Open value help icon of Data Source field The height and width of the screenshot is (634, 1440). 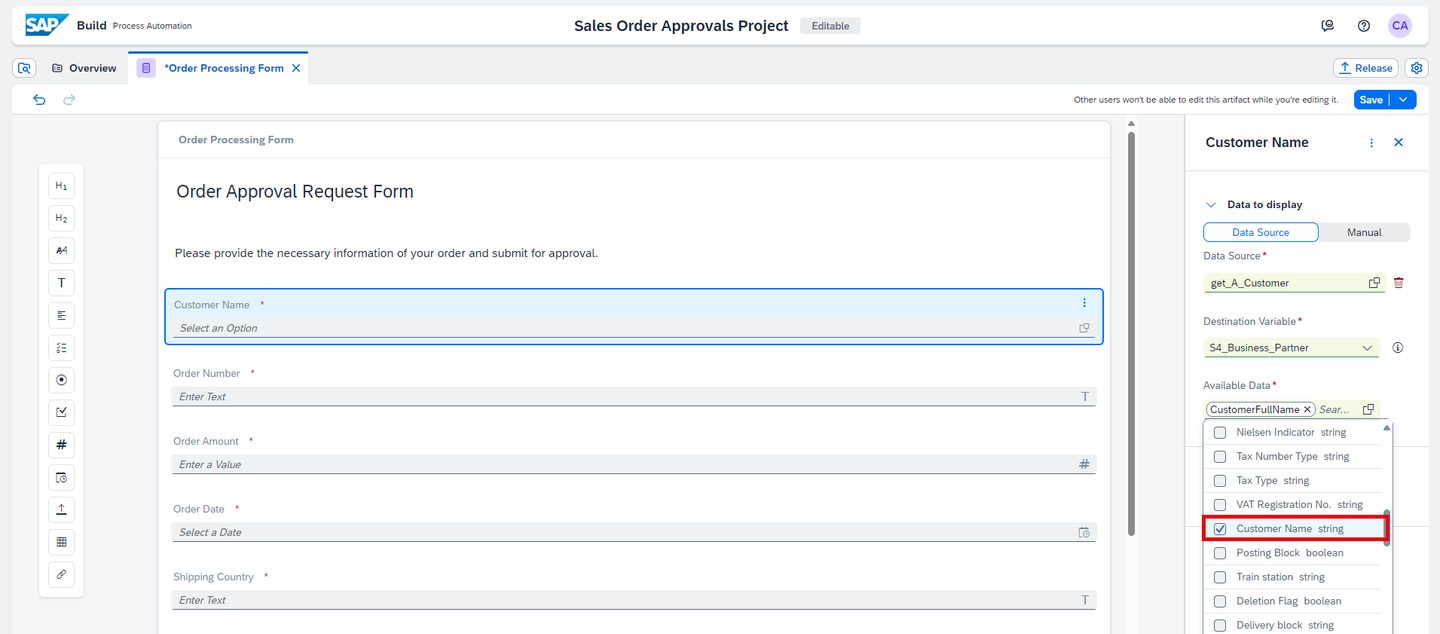click(x=1375, y=283)
